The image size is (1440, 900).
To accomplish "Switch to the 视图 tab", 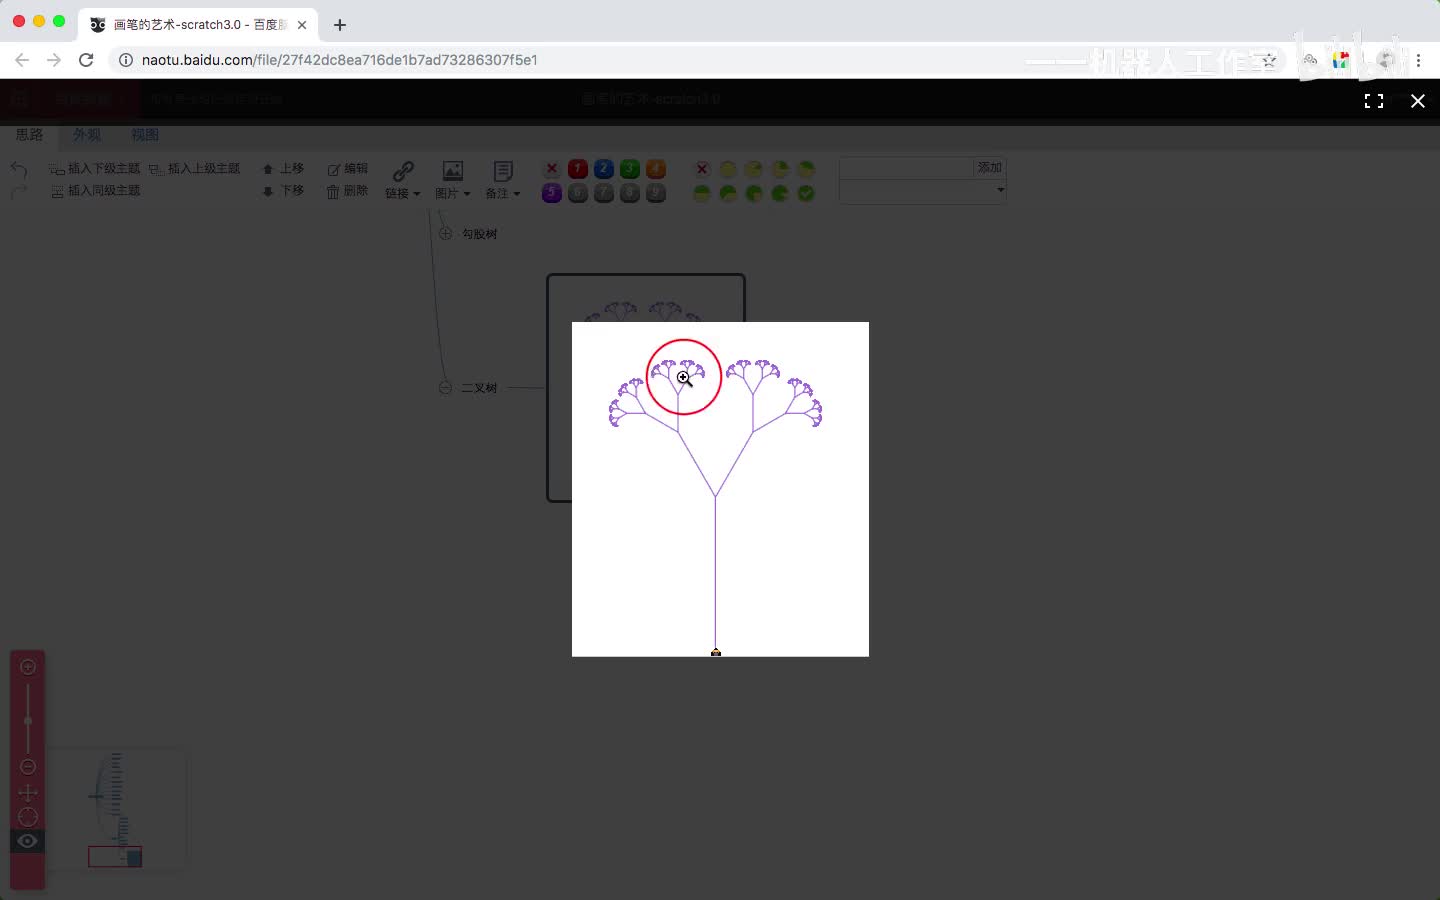I will pyautogui.click(x=145, y=134).
